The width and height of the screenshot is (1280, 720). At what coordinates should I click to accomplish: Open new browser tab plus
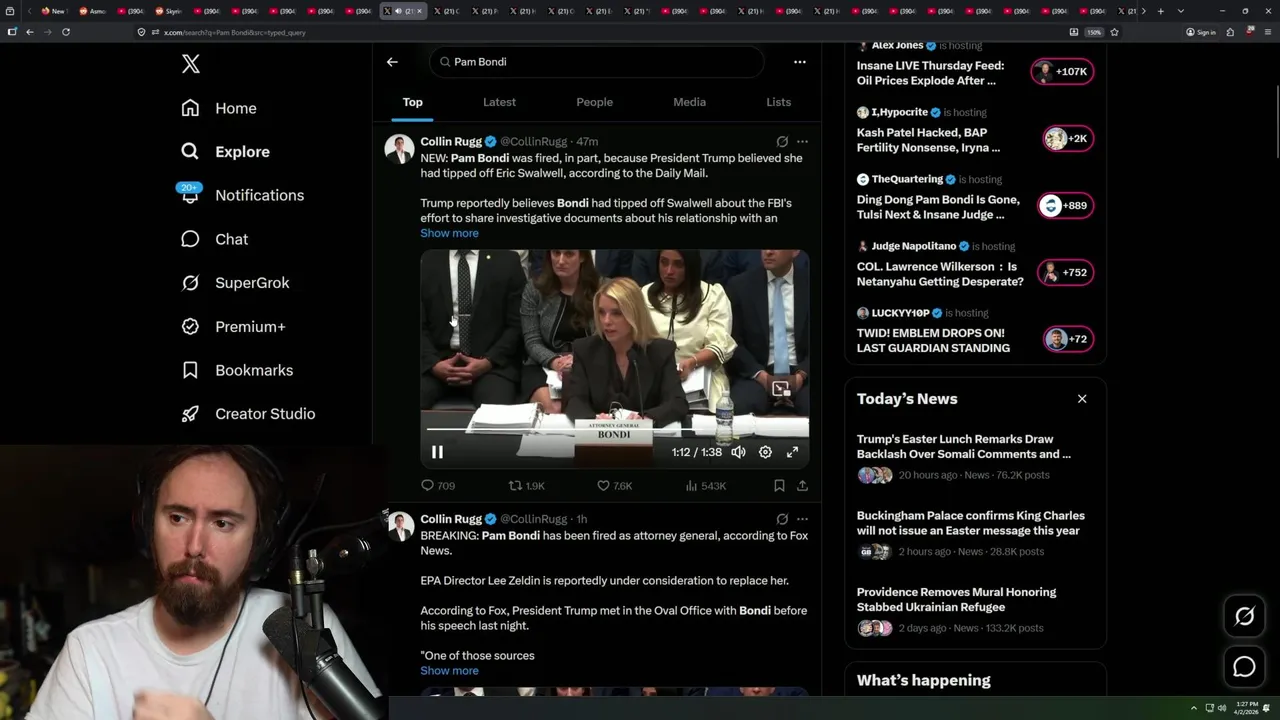1160,11
